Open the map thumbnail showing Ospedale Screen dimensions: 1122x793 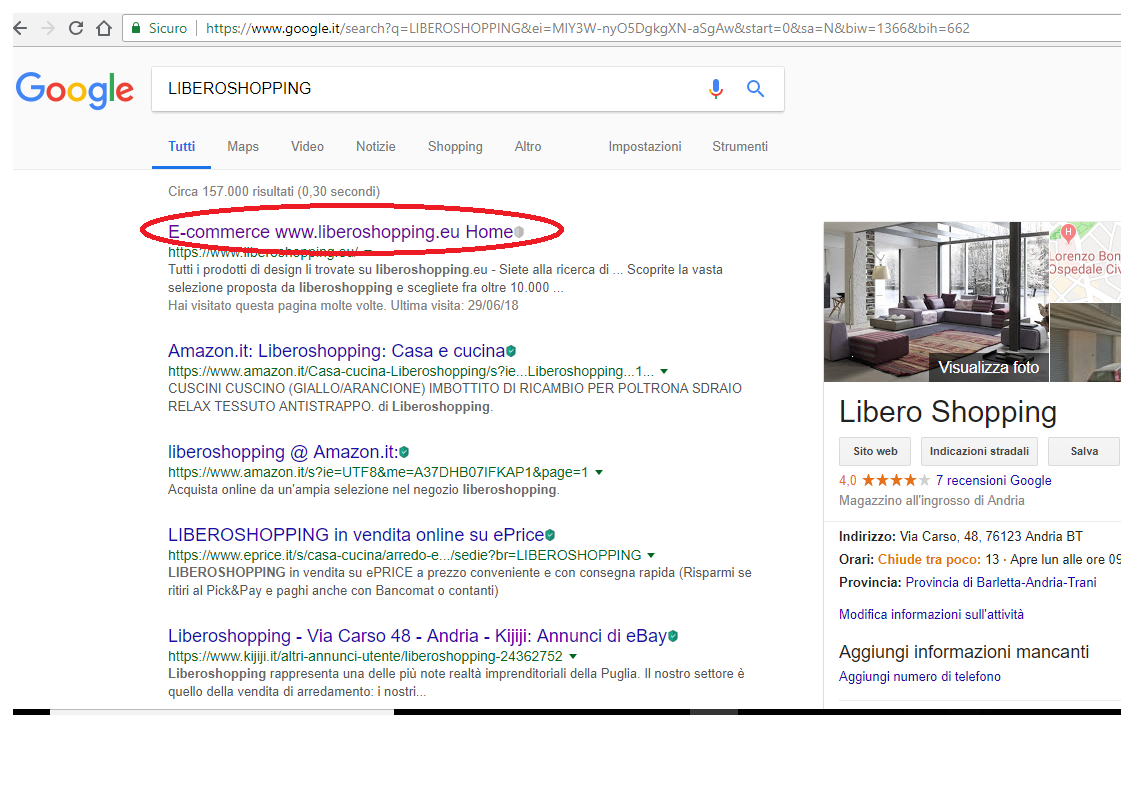pyautogui.click(x=1086, y=261)
